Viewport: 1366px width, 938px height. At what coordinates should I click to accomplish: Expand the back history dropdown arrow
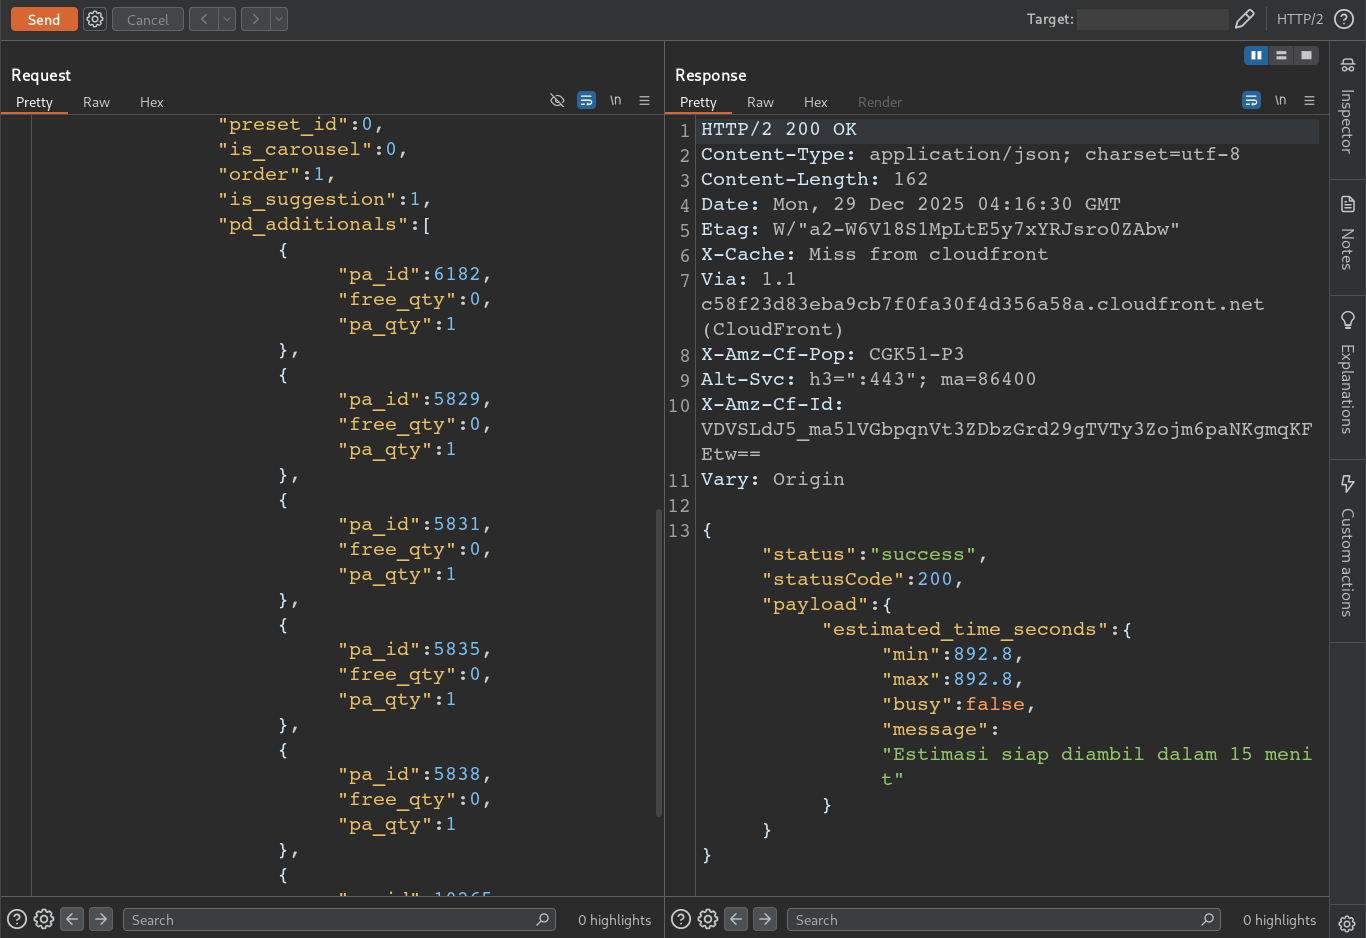[227, 19]
